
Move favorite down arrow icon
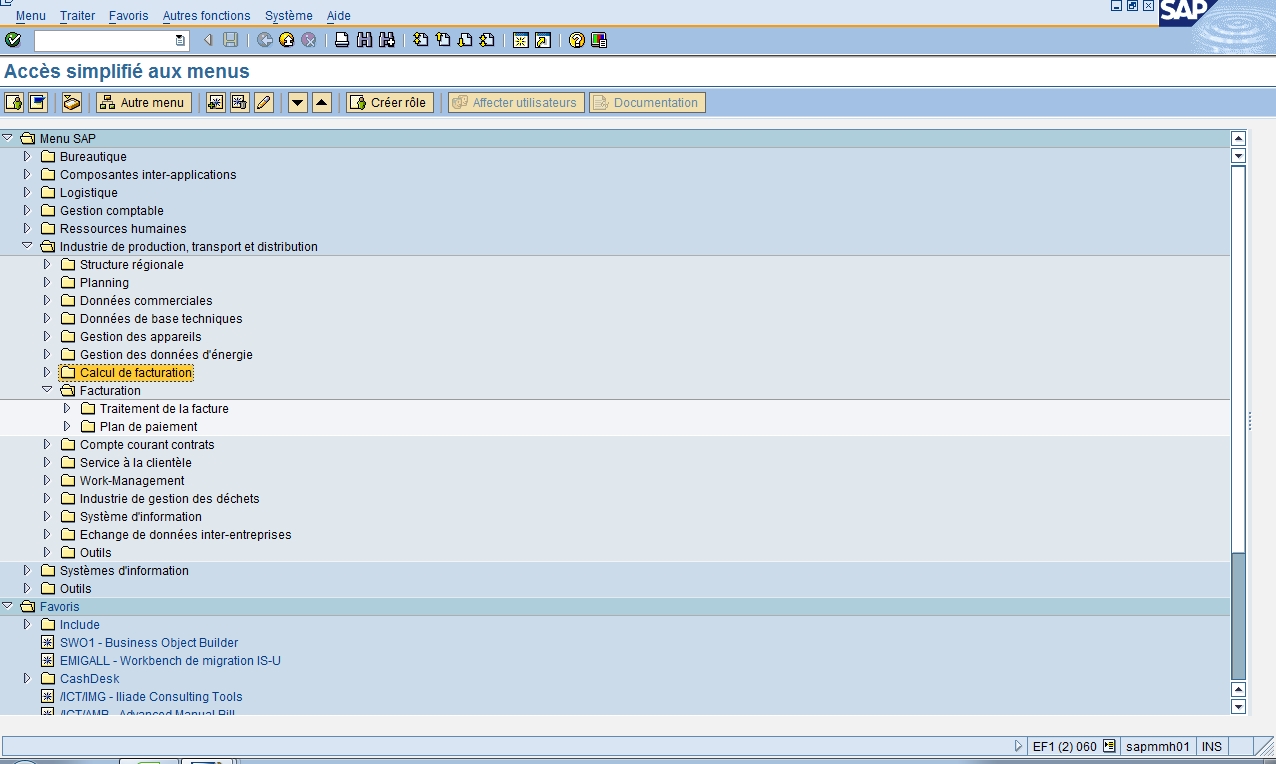click(x=297, y=102)
